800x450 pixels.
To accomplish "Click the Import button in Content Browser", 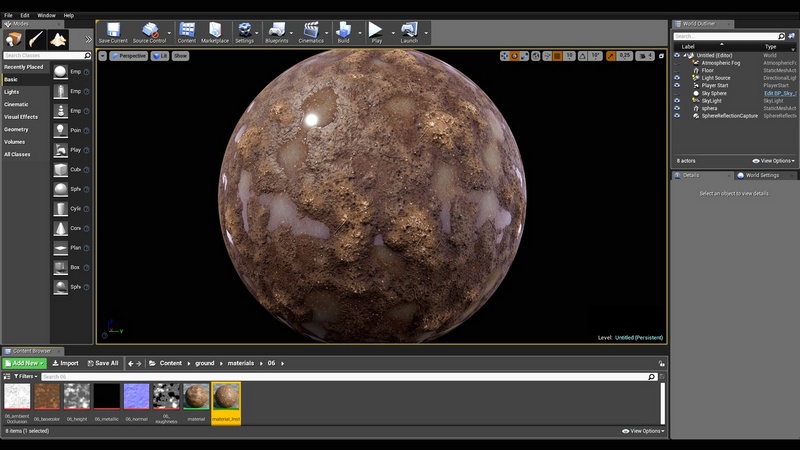I will (65, 363).
